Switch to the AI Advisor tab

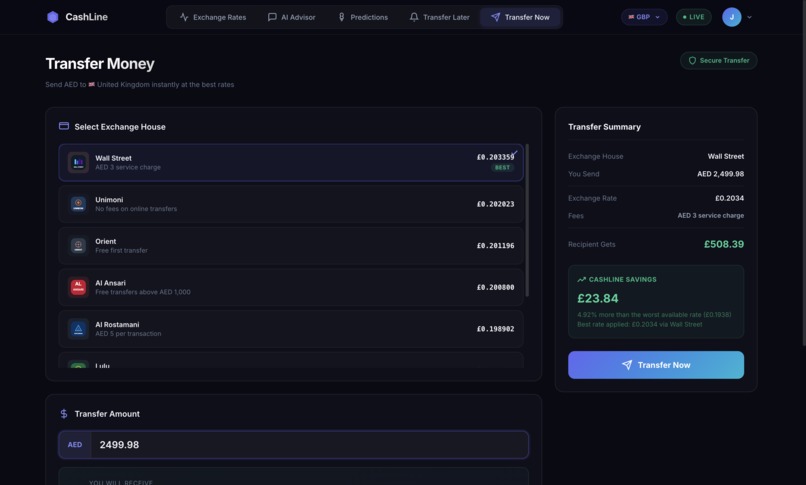[x=291, y=17]
